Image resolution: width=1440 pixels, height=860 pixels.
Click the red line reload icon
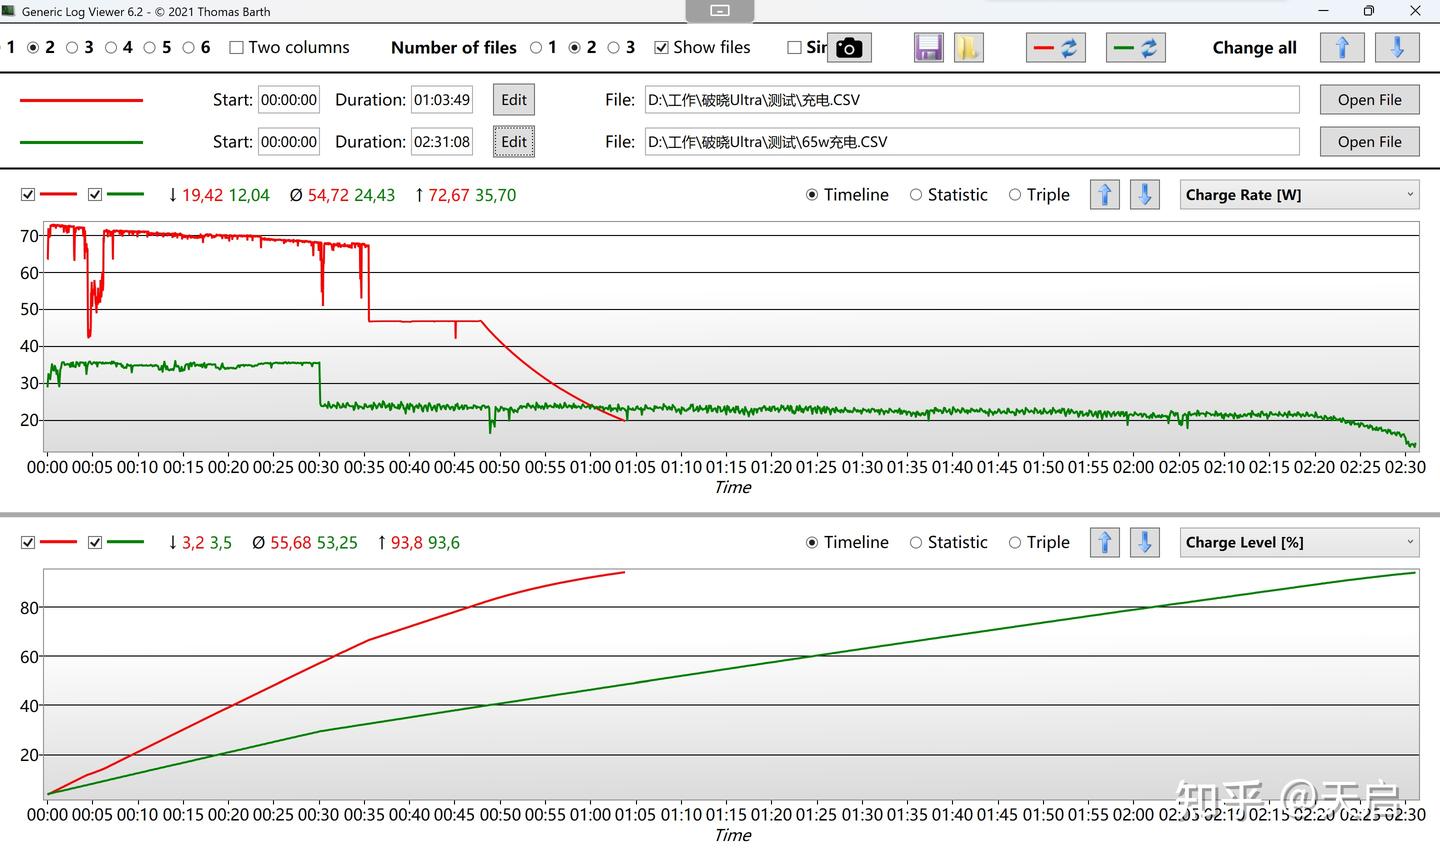1056,48
